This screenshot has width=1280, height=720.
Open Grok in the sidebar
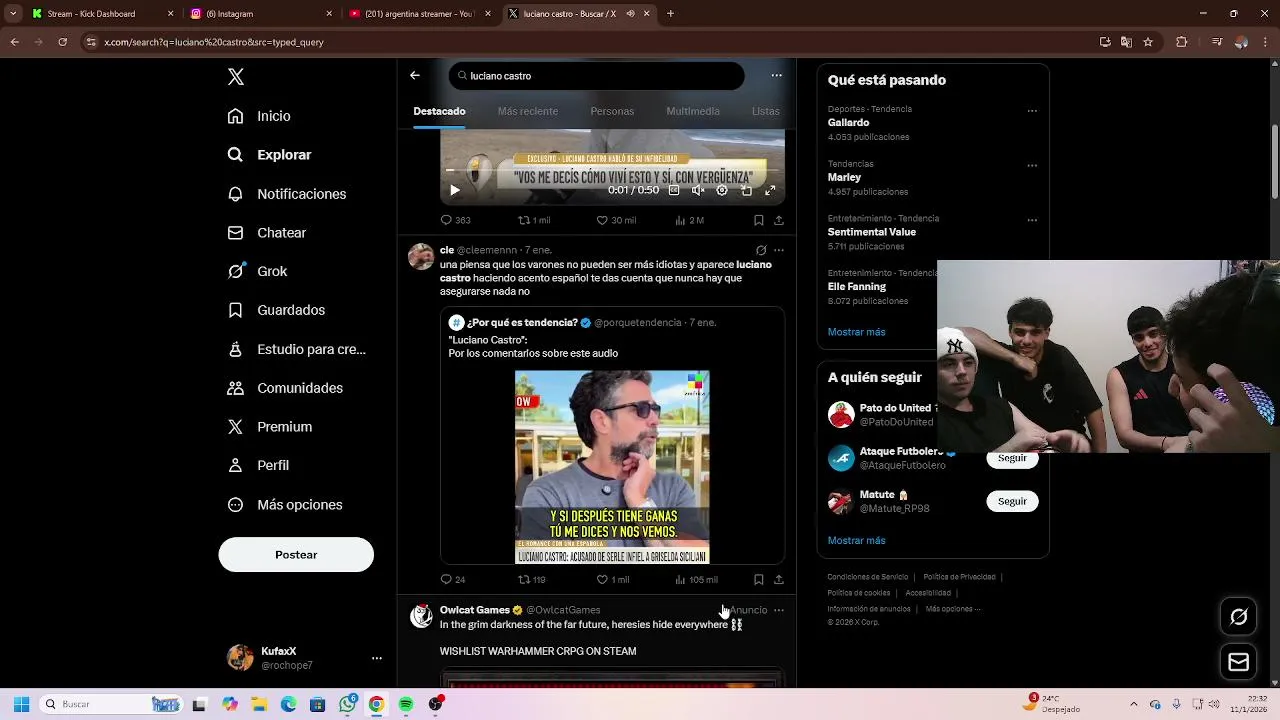coord(257,271)
